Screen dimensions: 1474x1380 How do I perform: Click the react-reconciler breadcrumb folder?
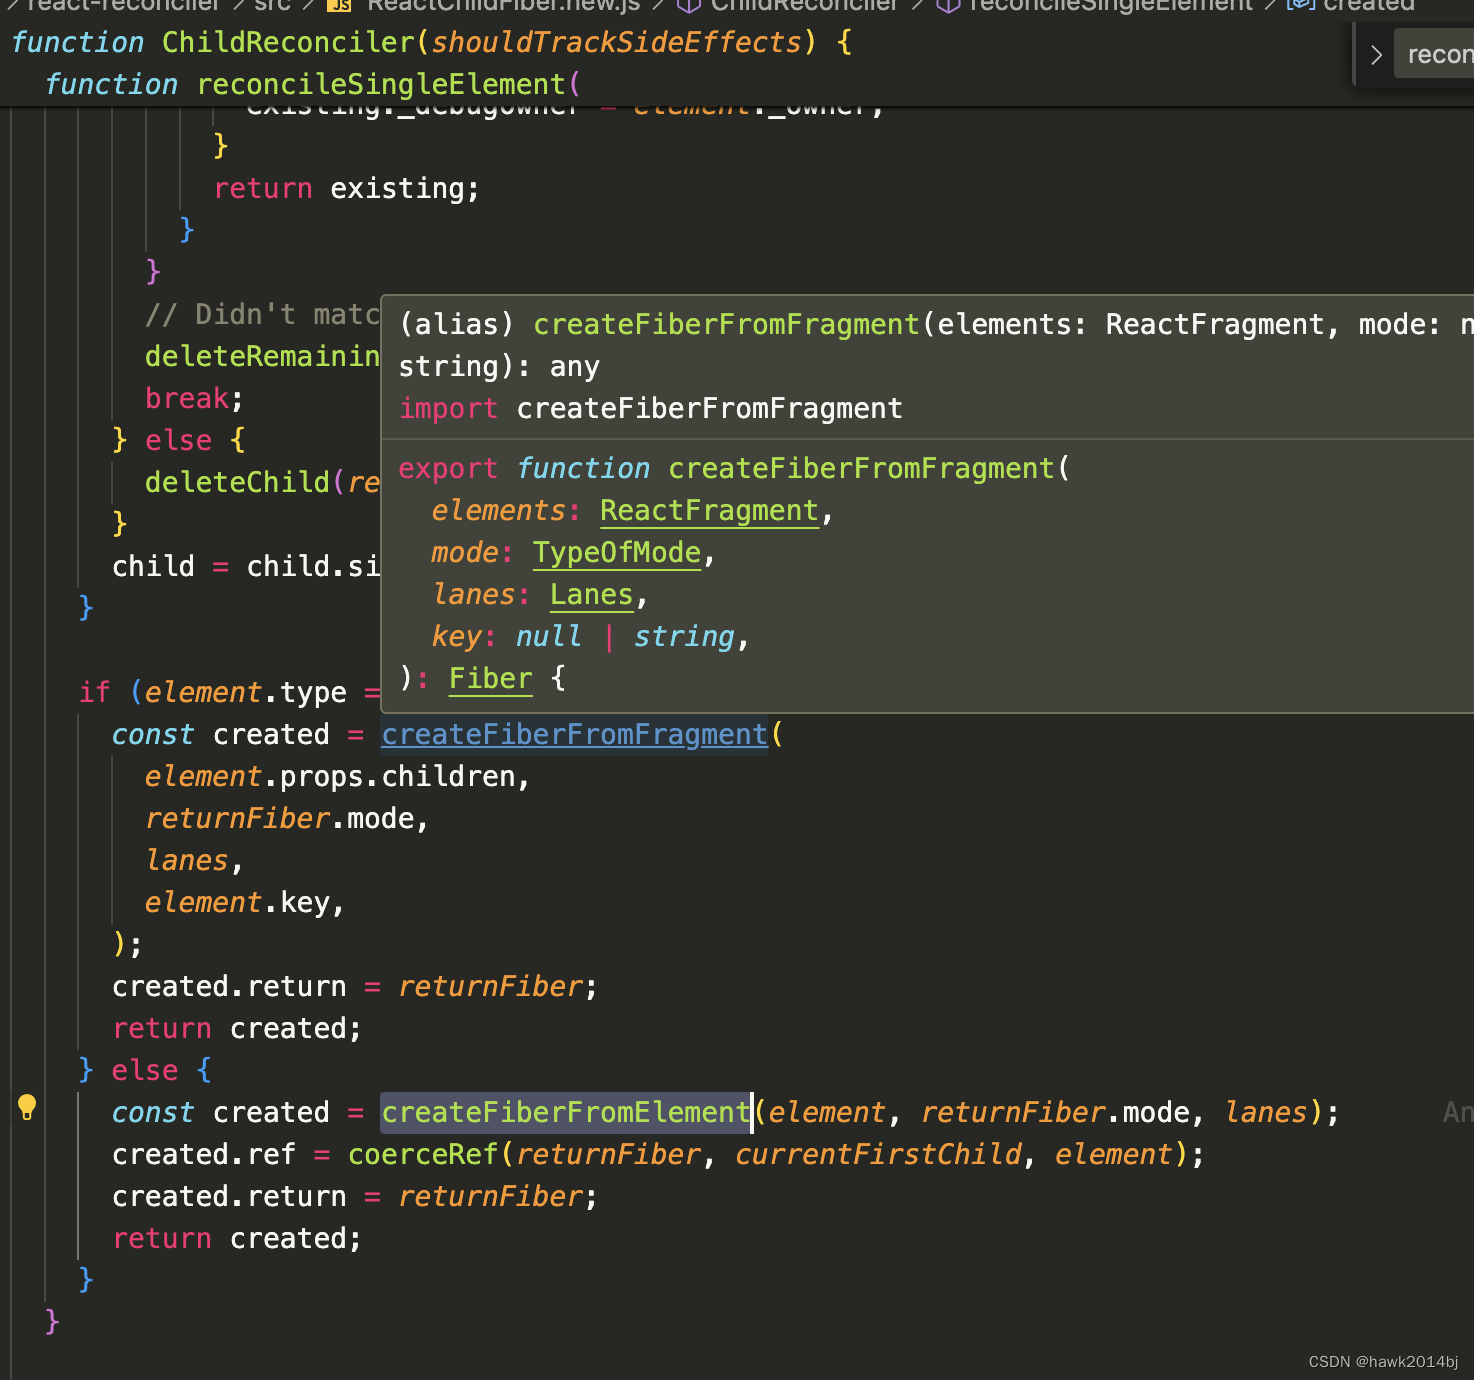coord(122,6)
